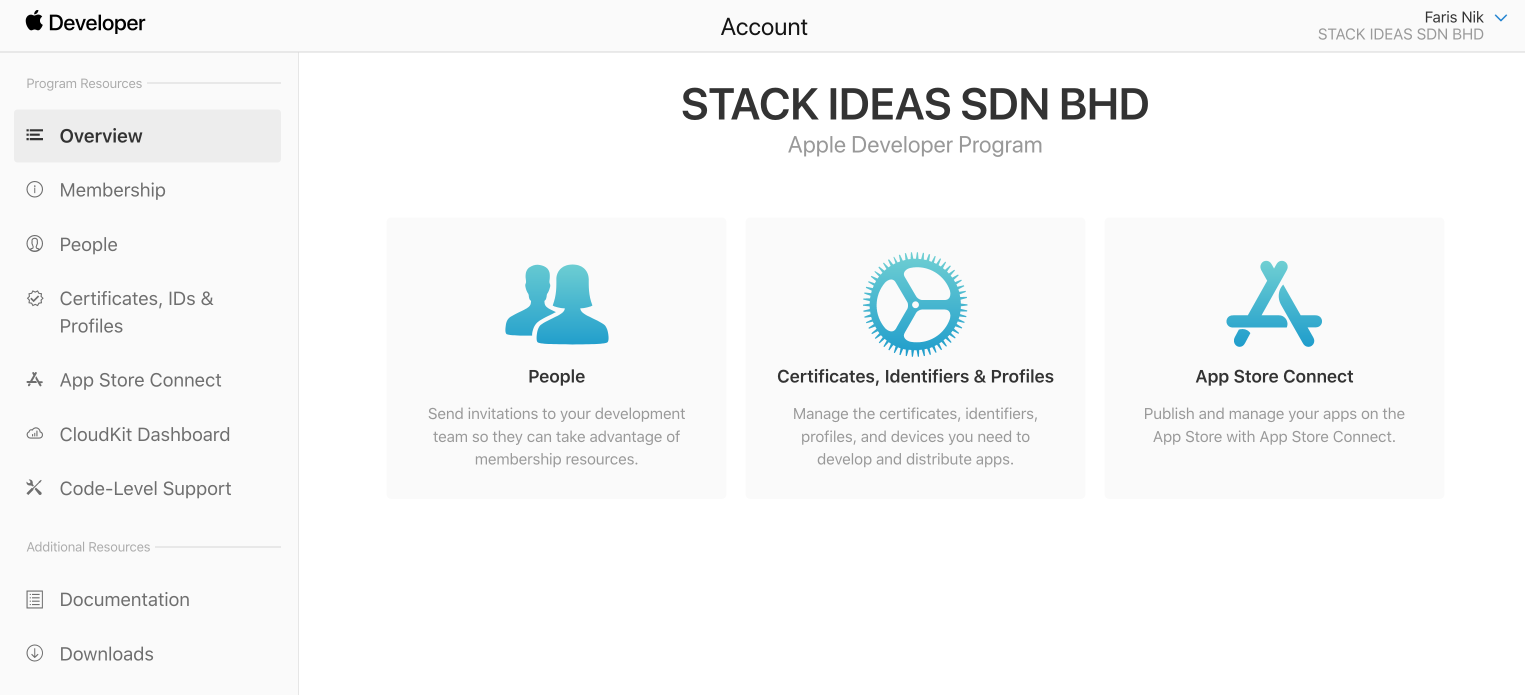Open App Store Connect sidebar item

[141, 380]
